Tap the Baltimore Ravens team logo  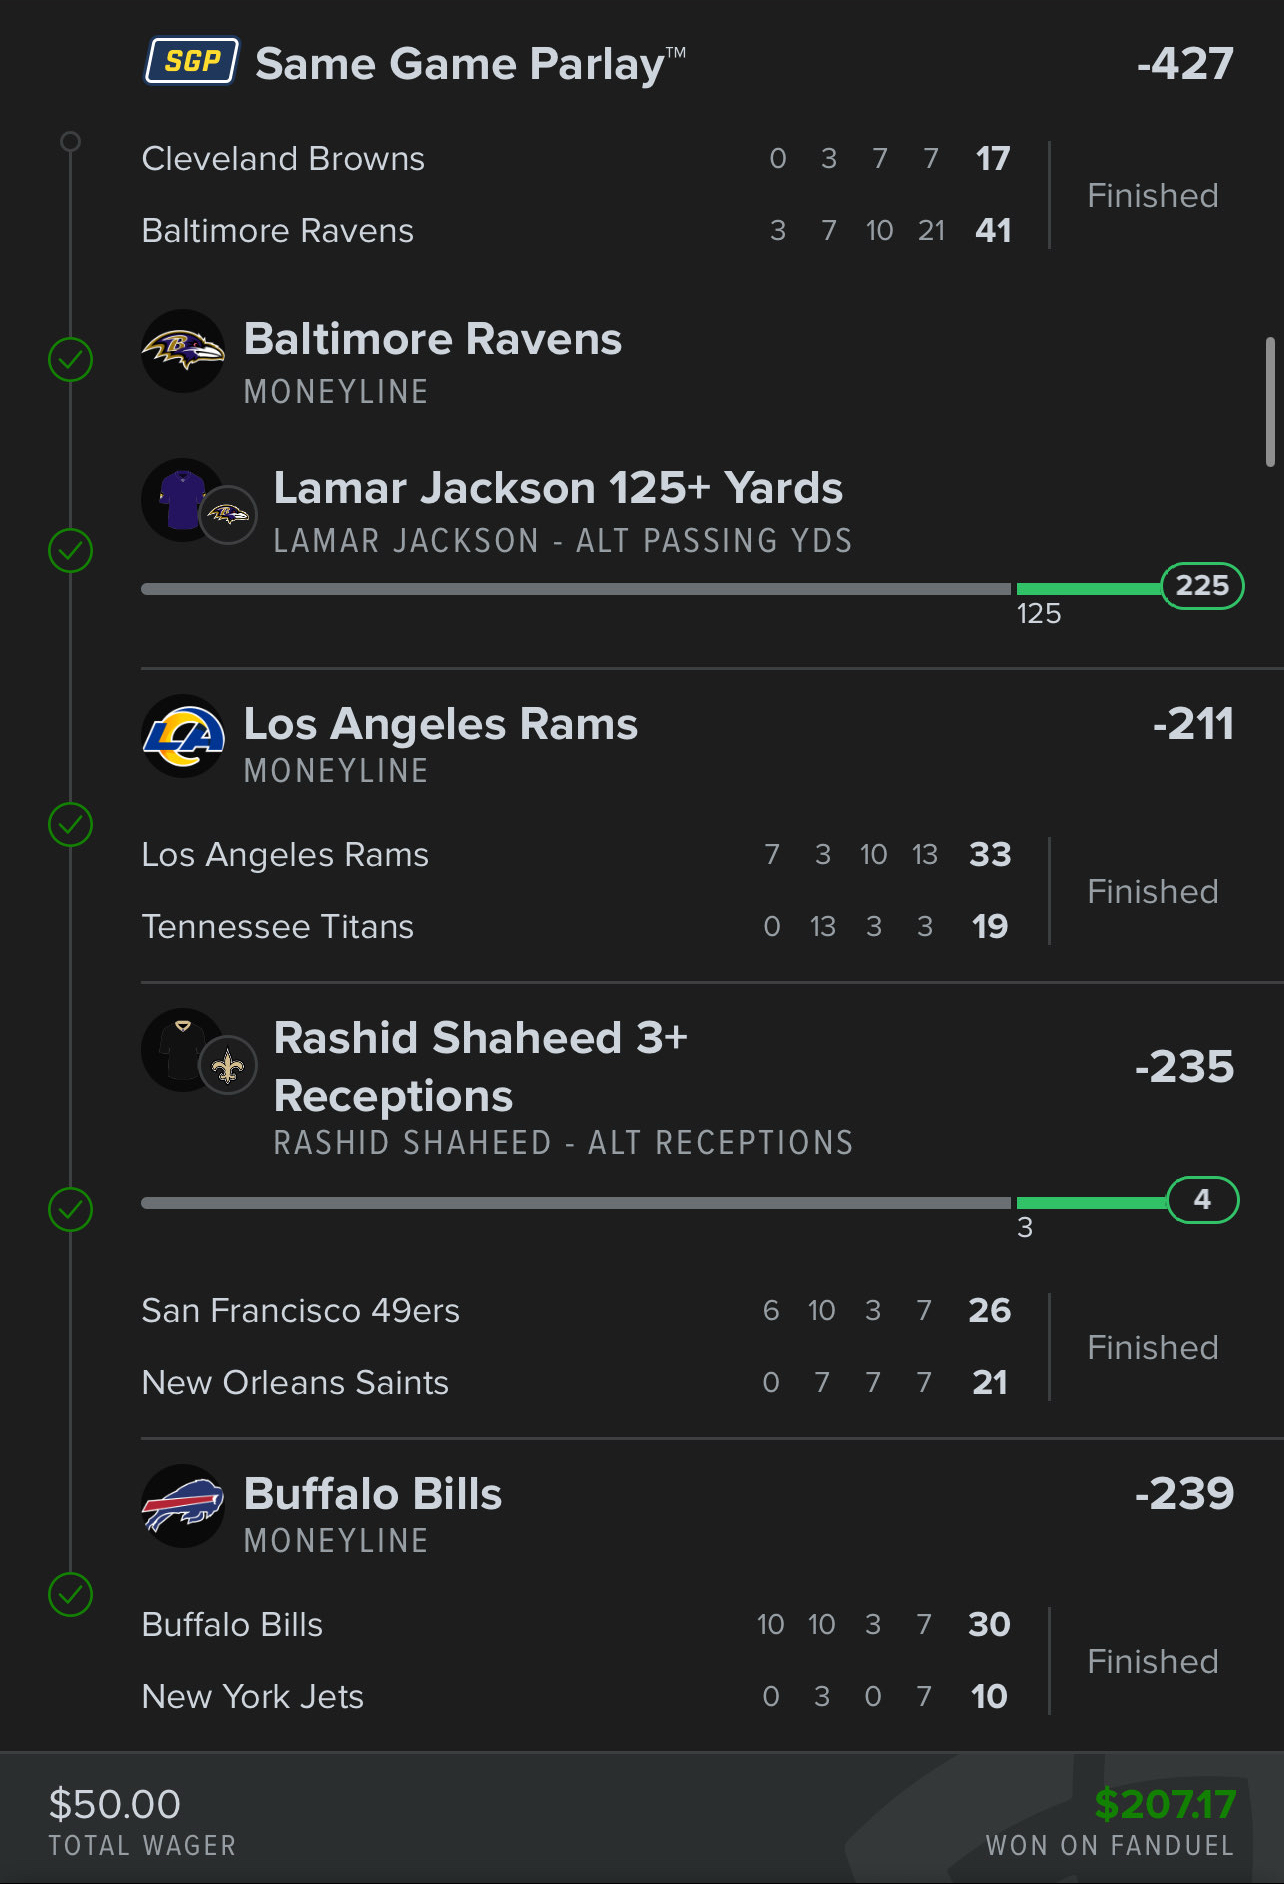pos(183,351)
